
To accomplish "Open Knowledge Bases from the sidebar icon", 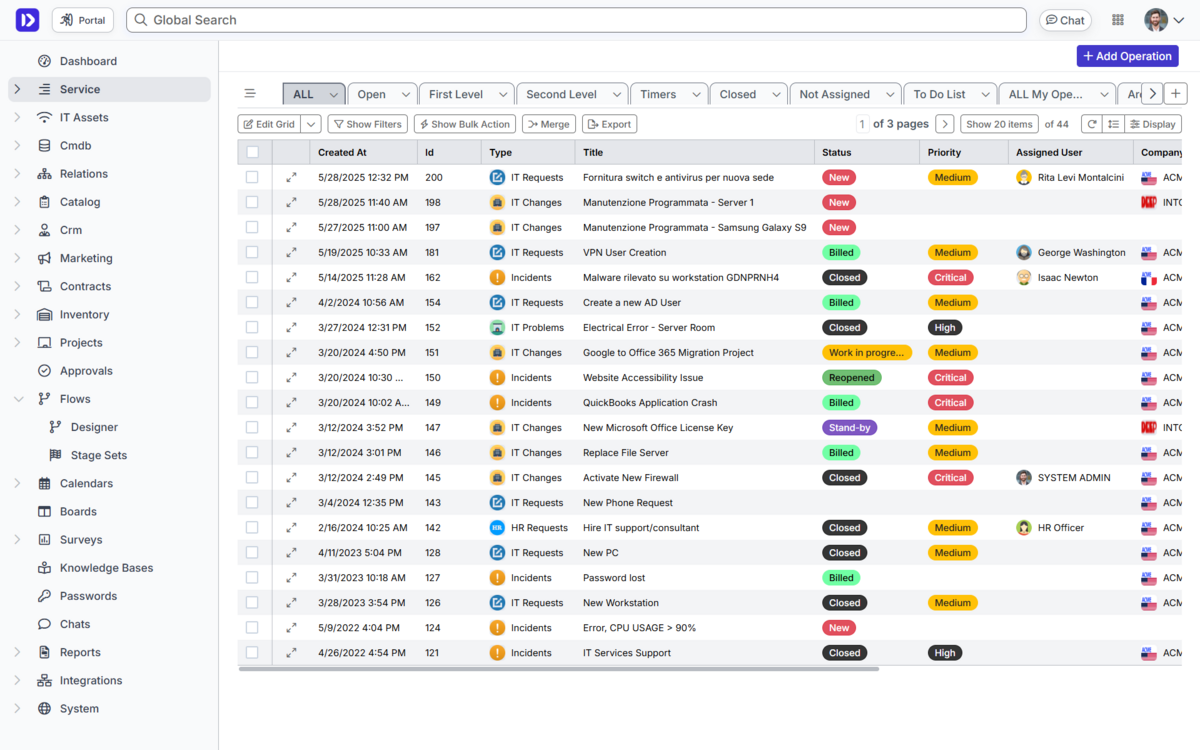I will (44, 568).
